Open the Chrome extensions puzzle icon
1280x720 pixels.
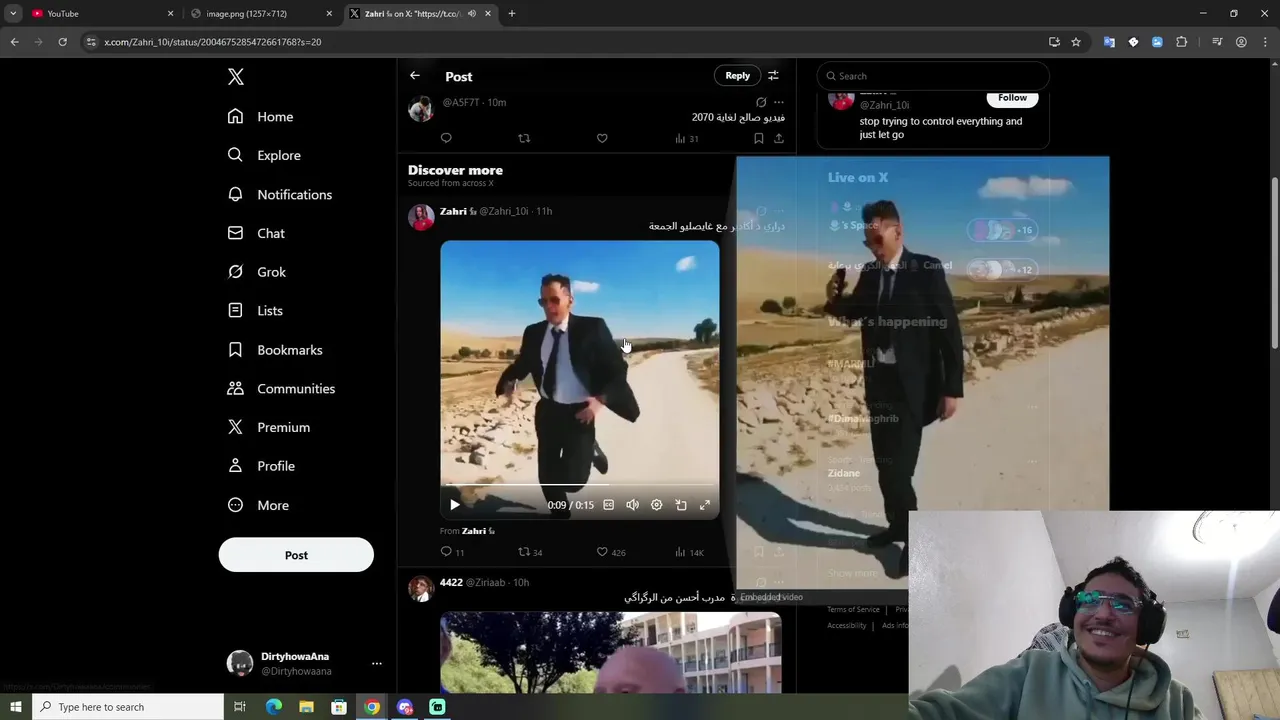1182,42
